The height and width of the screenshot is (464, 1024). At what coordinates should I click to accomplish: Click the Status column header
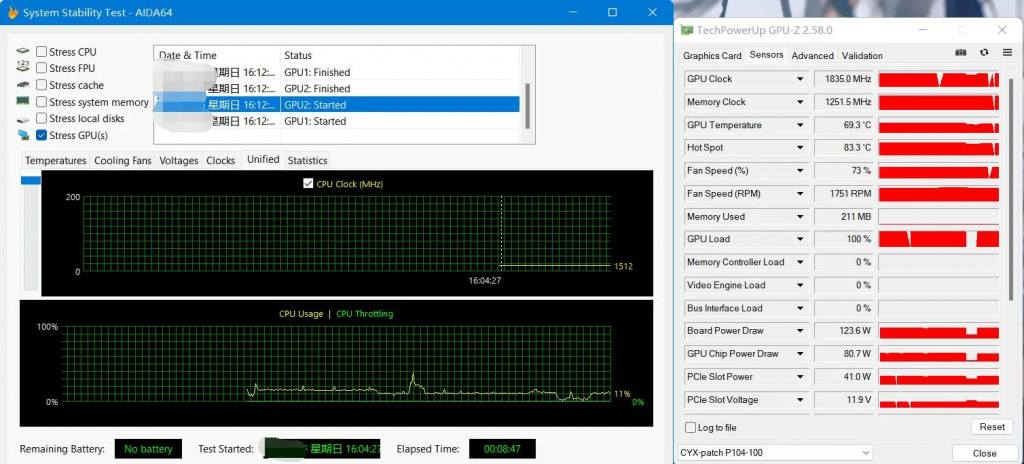(400, 55)
